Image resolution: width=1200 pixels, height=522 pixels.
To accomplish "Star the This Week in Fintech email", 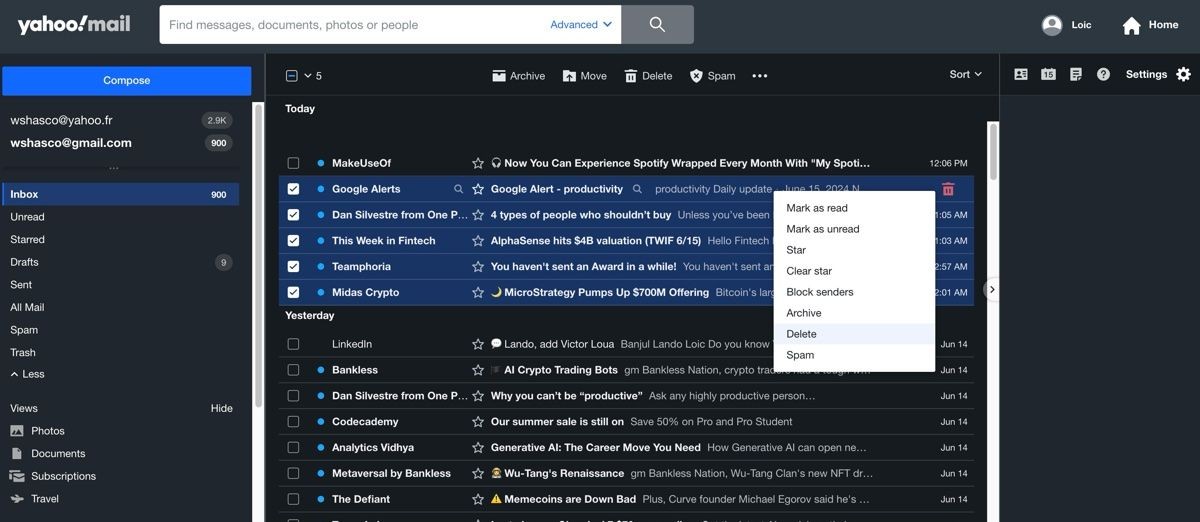I will (x=478, y=241).
